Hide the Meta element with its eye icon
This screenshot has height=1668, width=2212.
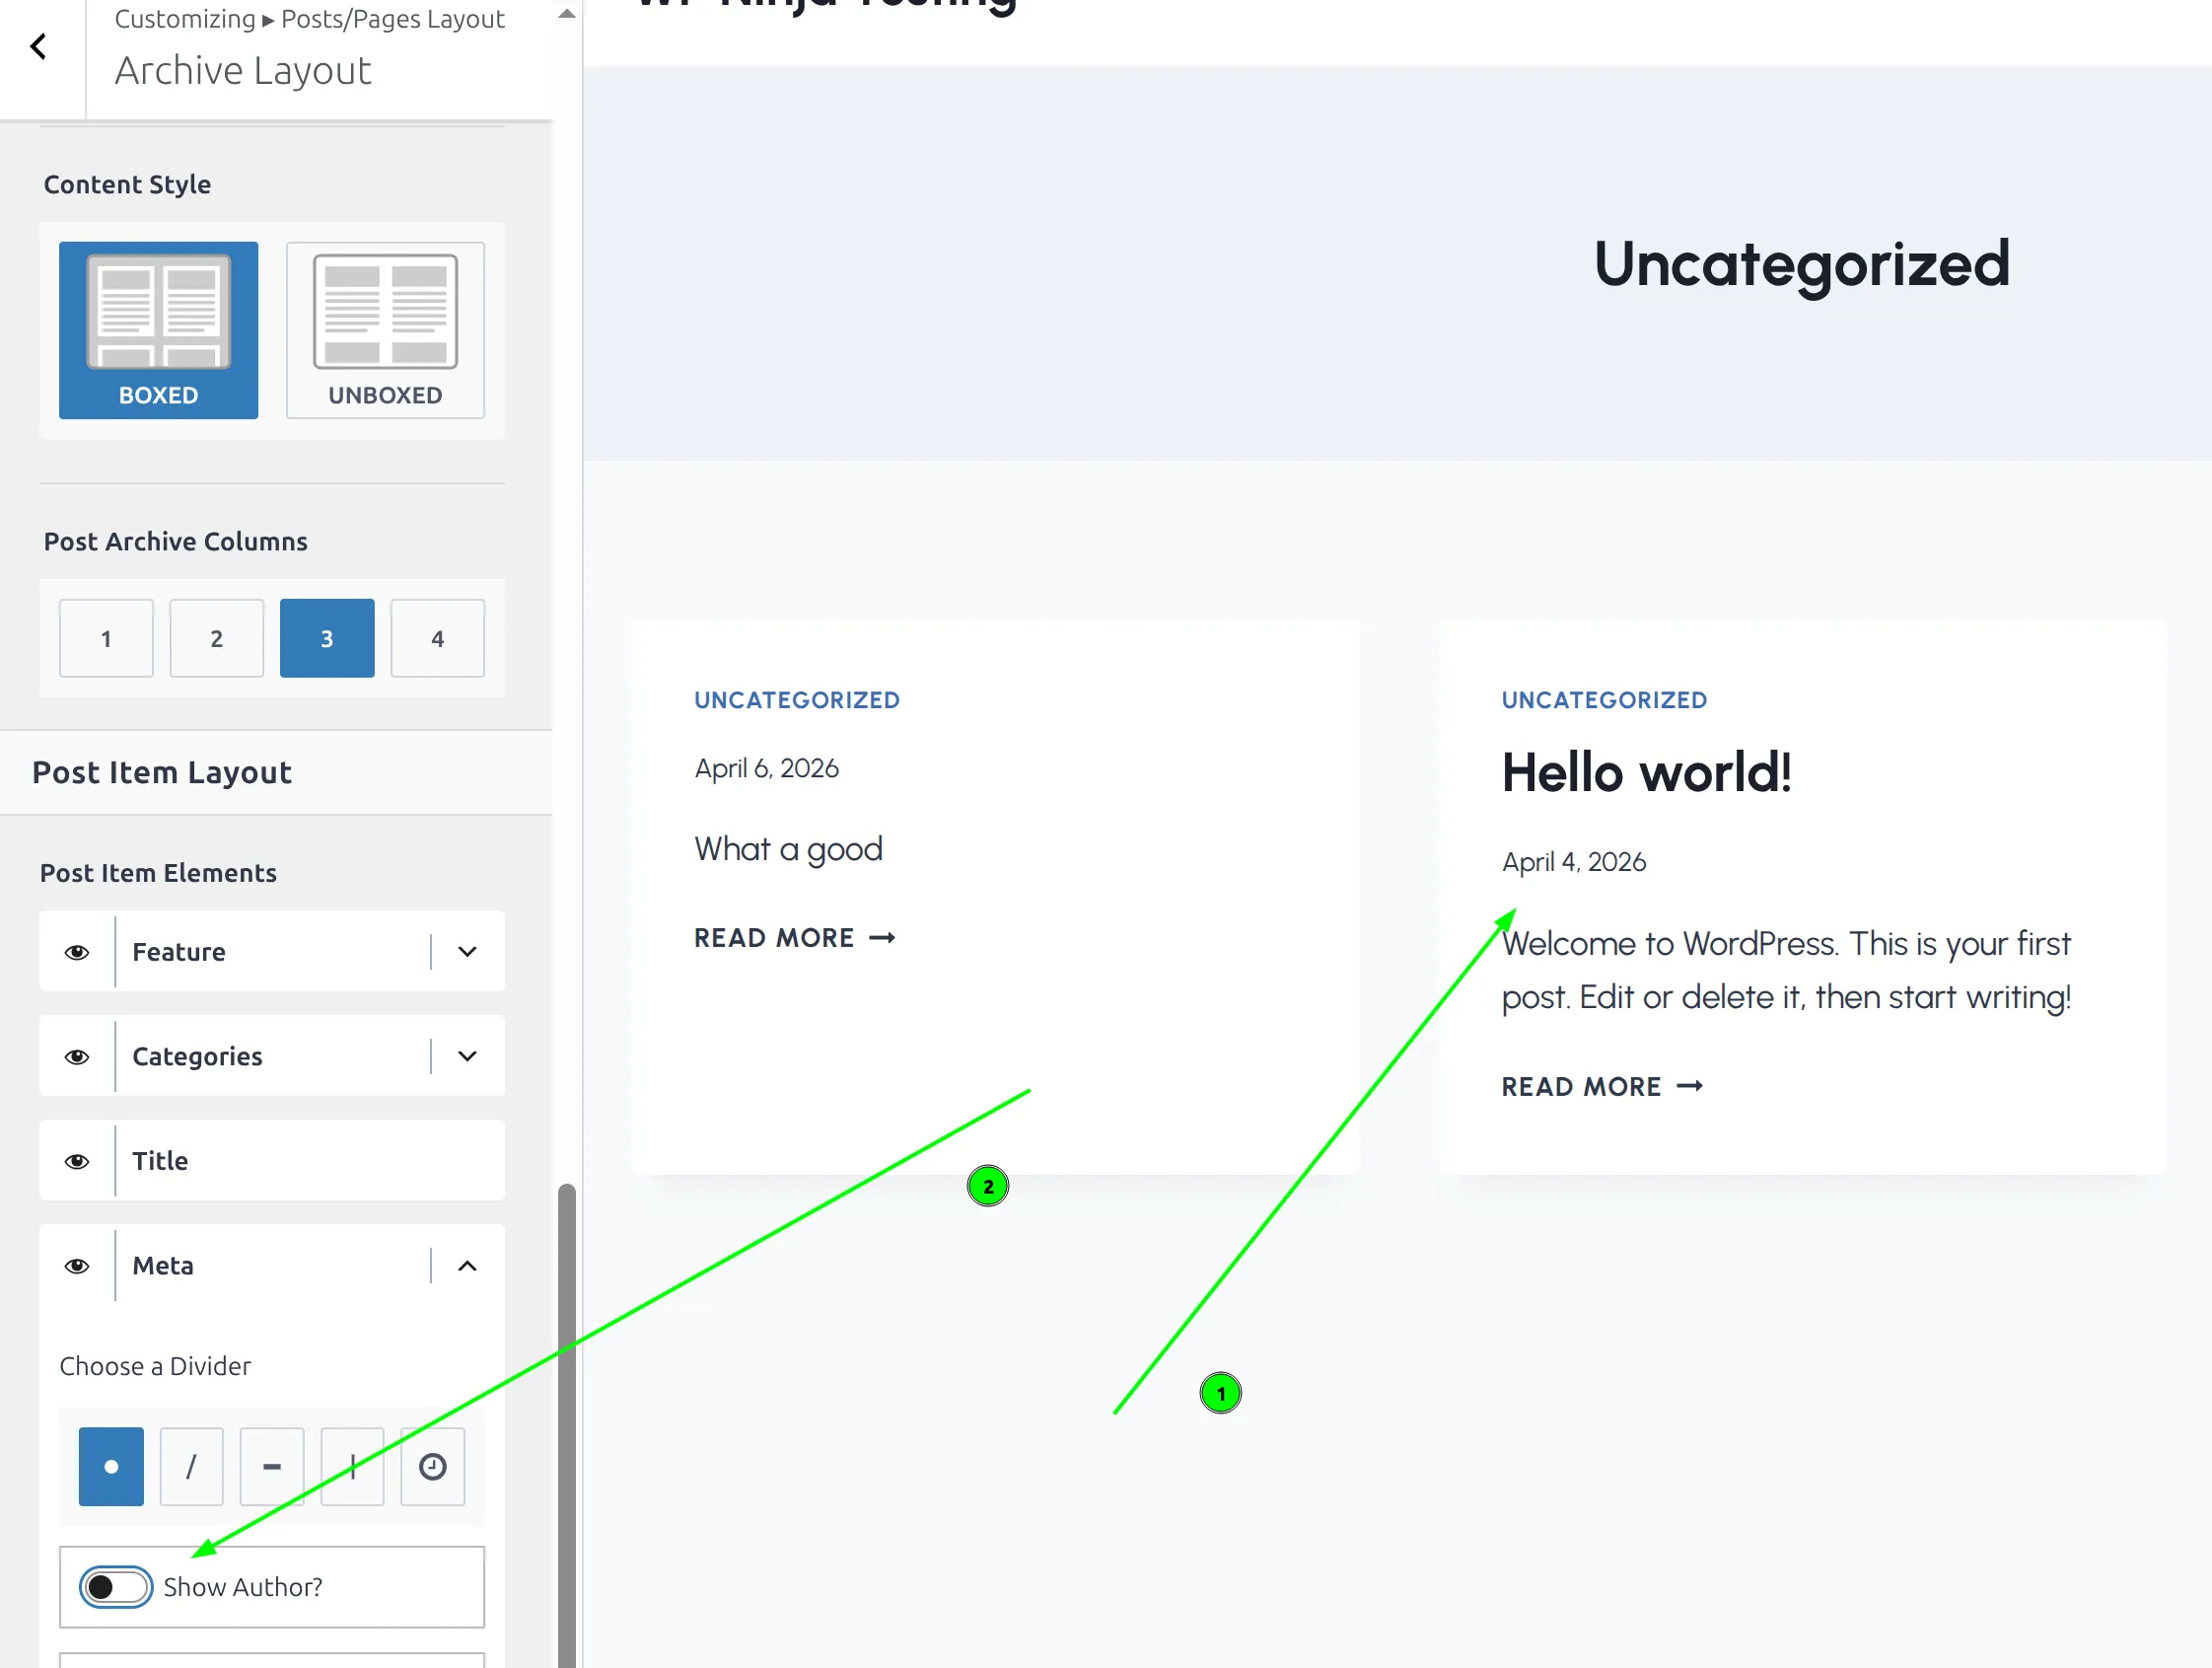click(x=77, y=1266)
